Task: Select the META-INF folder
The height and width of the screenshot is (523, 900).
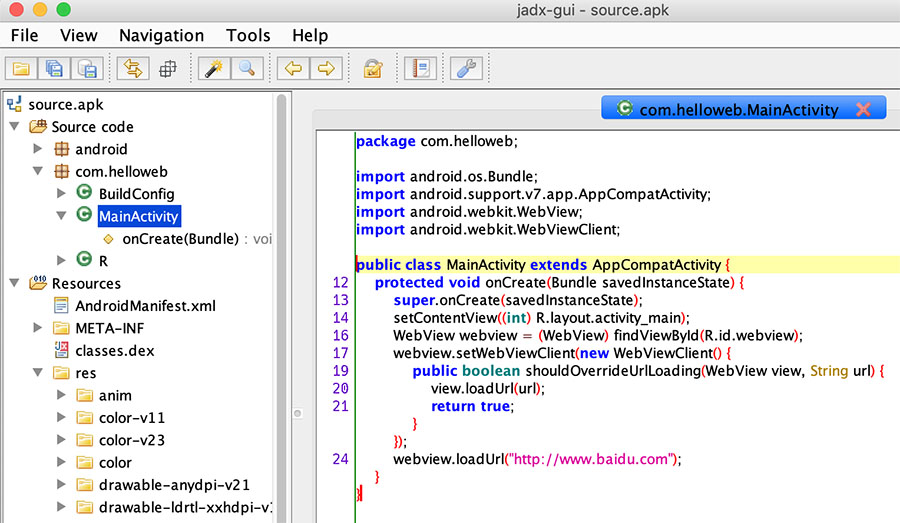Action: pos(110,328)
